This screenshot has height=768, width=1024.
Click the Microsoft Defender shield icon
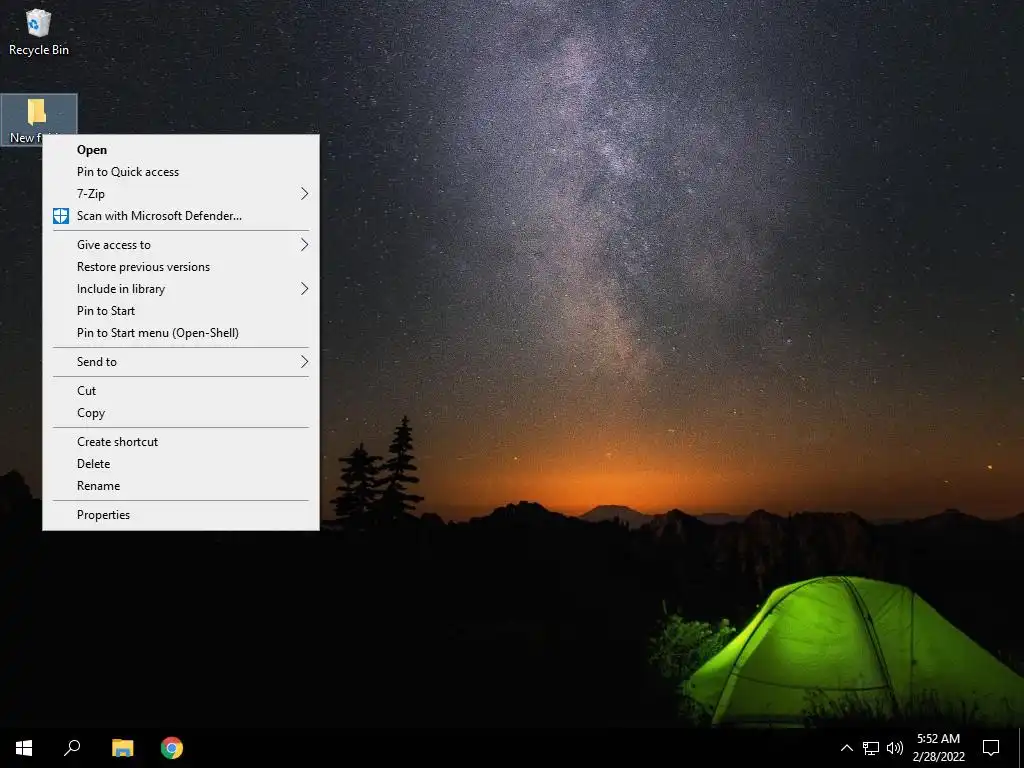pos(61,216)
